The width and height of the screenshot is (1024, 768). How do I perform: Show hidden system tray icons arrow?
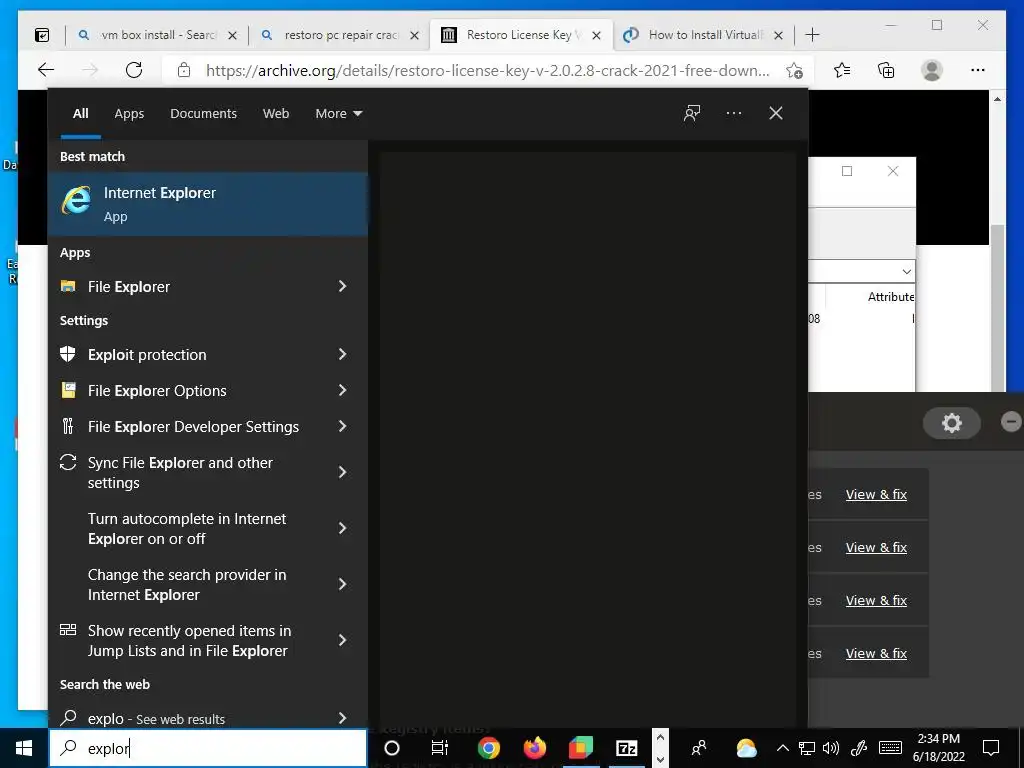[x=783, y=748]
